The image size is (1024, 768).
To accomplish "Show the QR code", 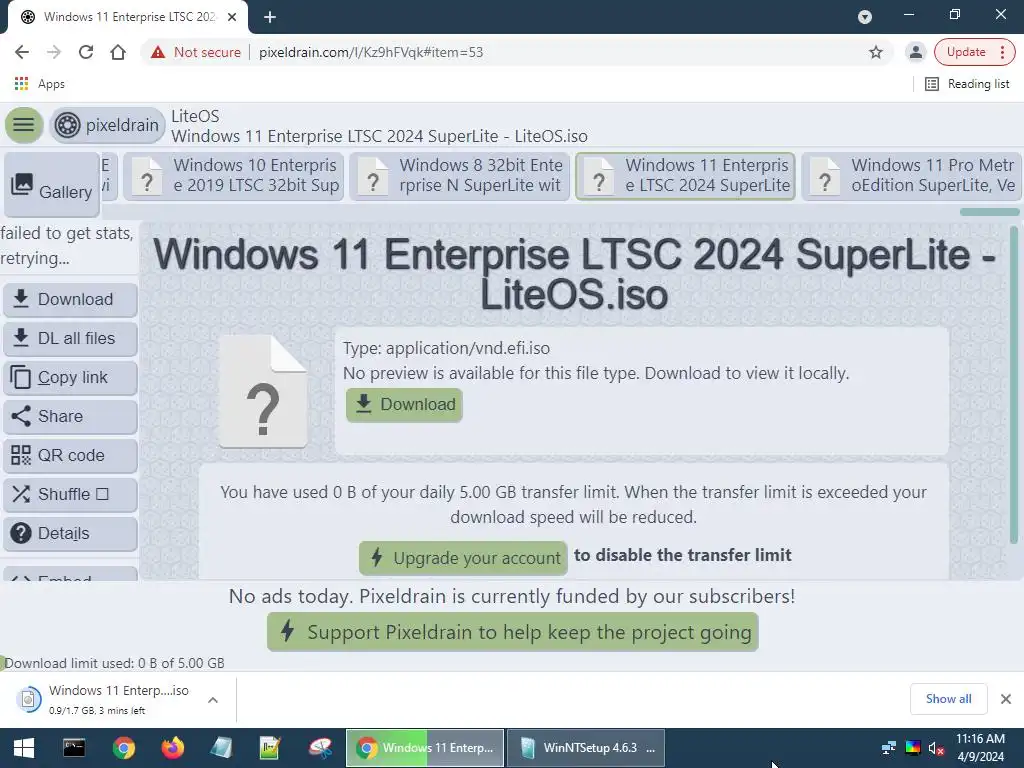I will 71,455.
